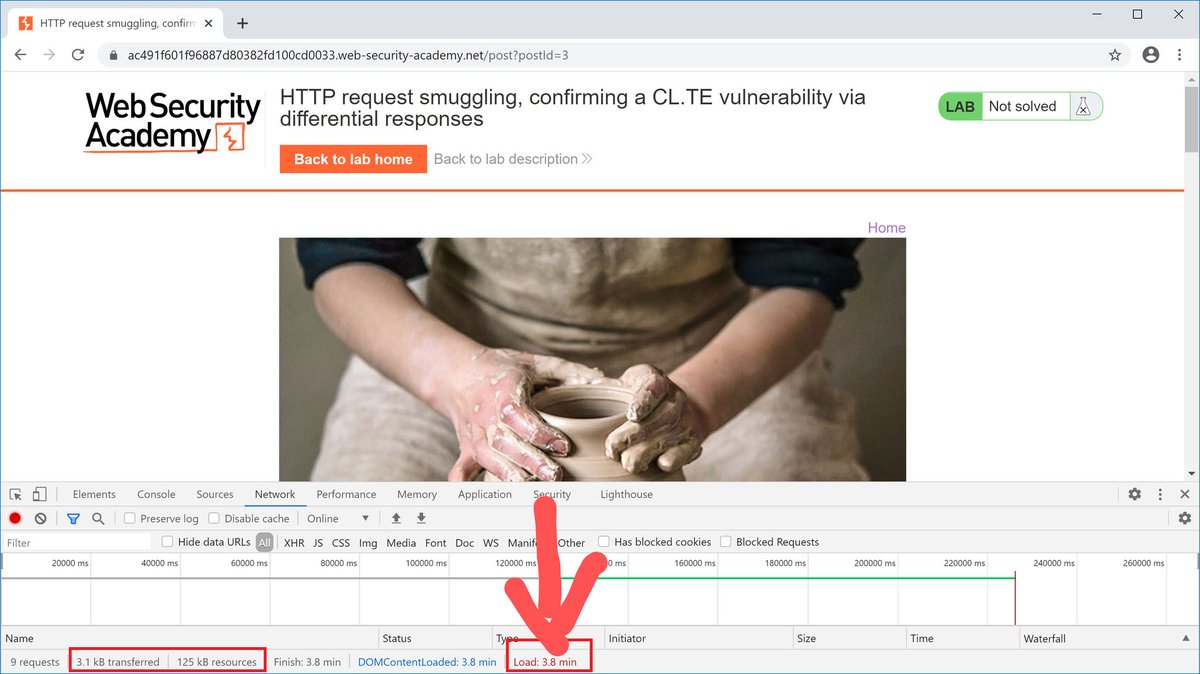Switch to the Elements tab
1200x674 pixels.
click(x=94, y=494)
